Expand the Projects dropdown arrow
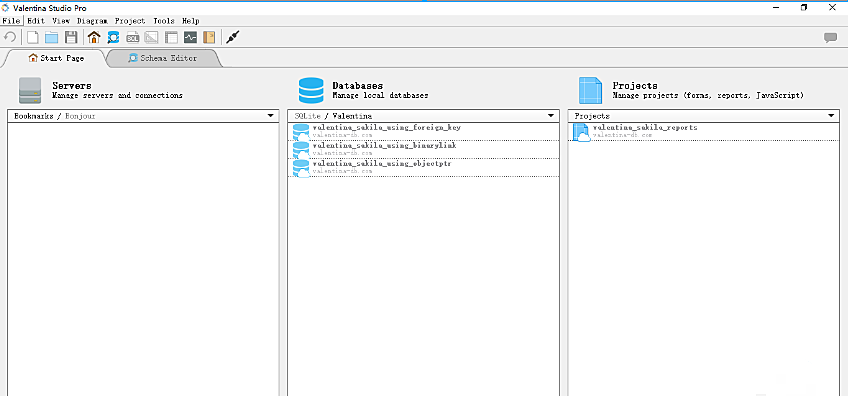This screenshot has height=396, width=848. pyautogui.click(x=831, y=116)
